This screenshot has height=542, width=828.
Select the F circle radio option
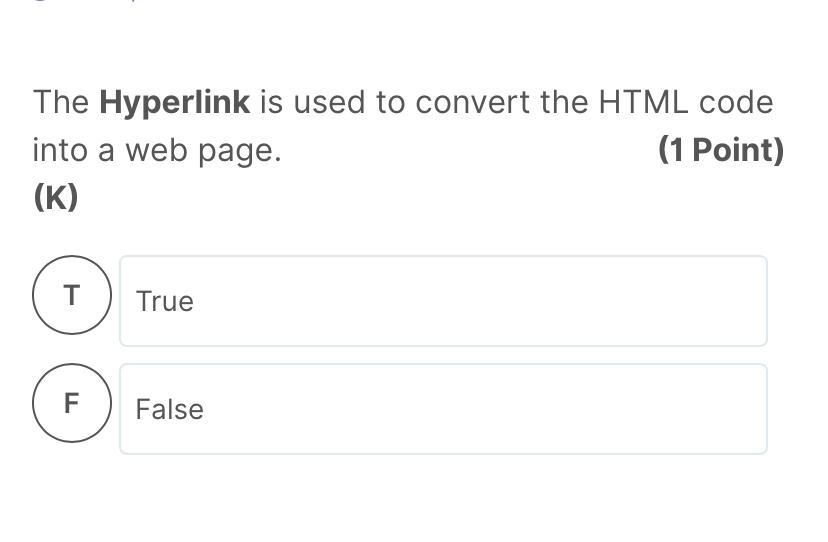71,403
